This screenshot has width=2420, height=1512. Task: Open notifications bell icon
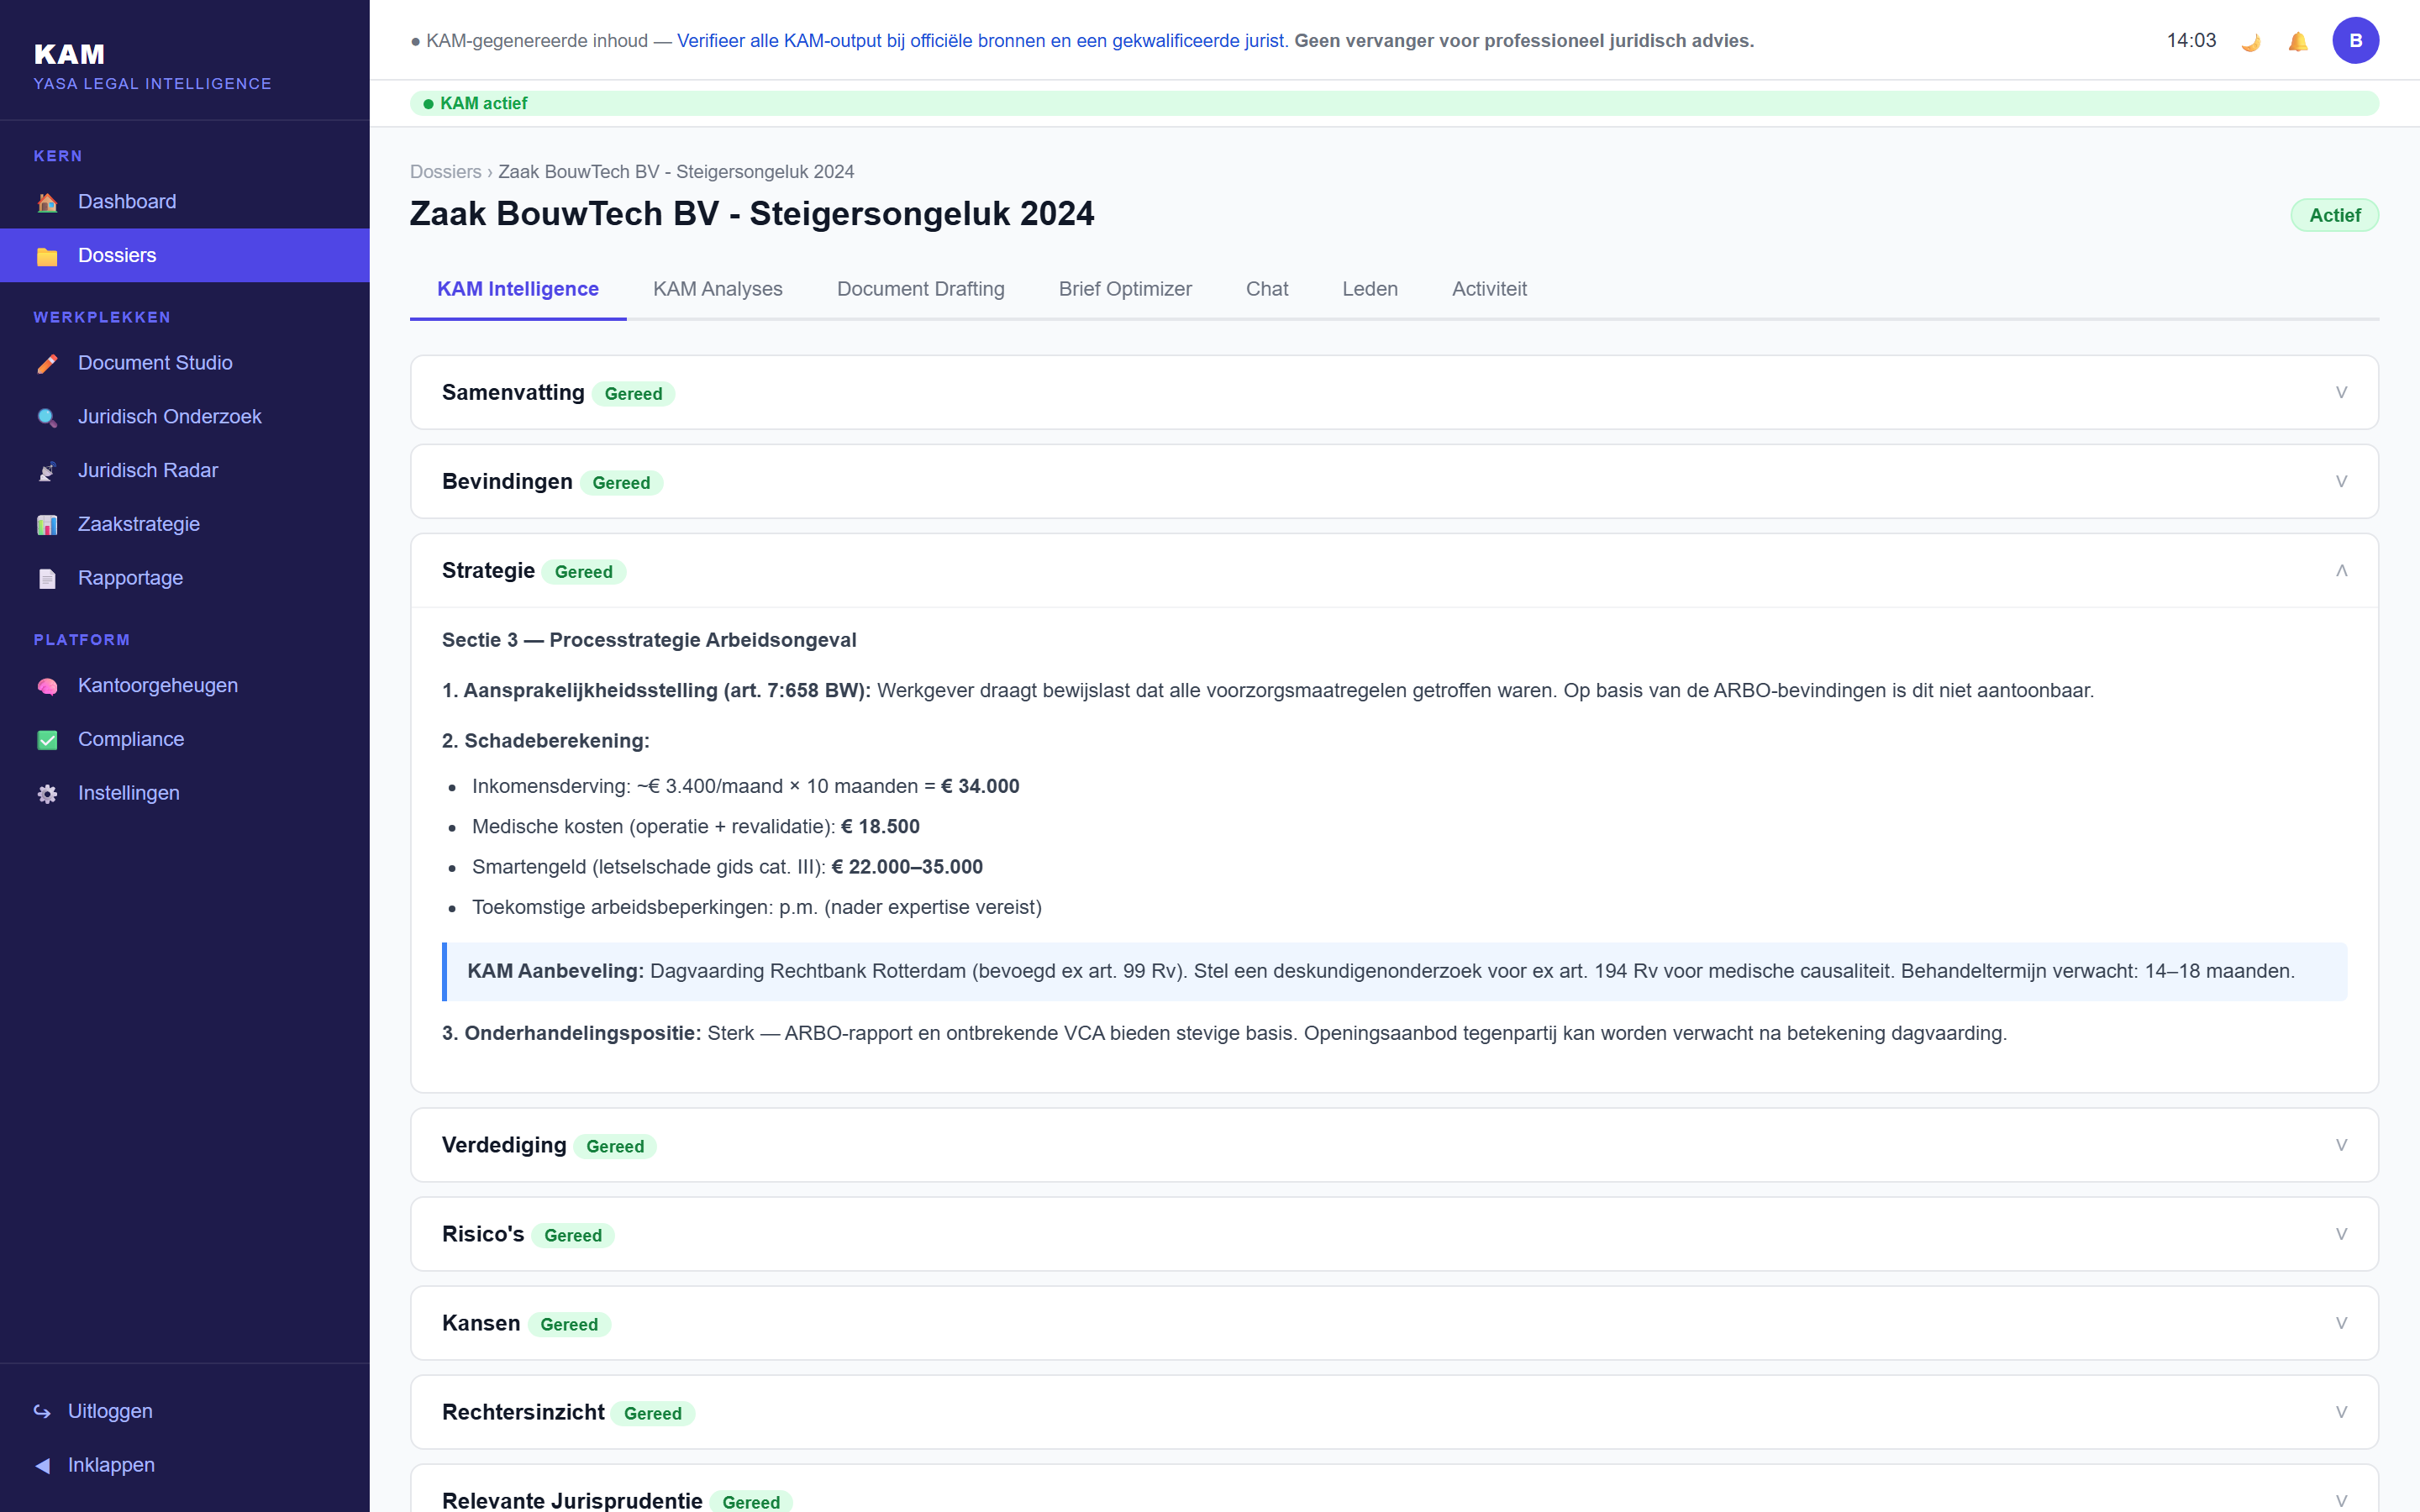[2298, 41]
